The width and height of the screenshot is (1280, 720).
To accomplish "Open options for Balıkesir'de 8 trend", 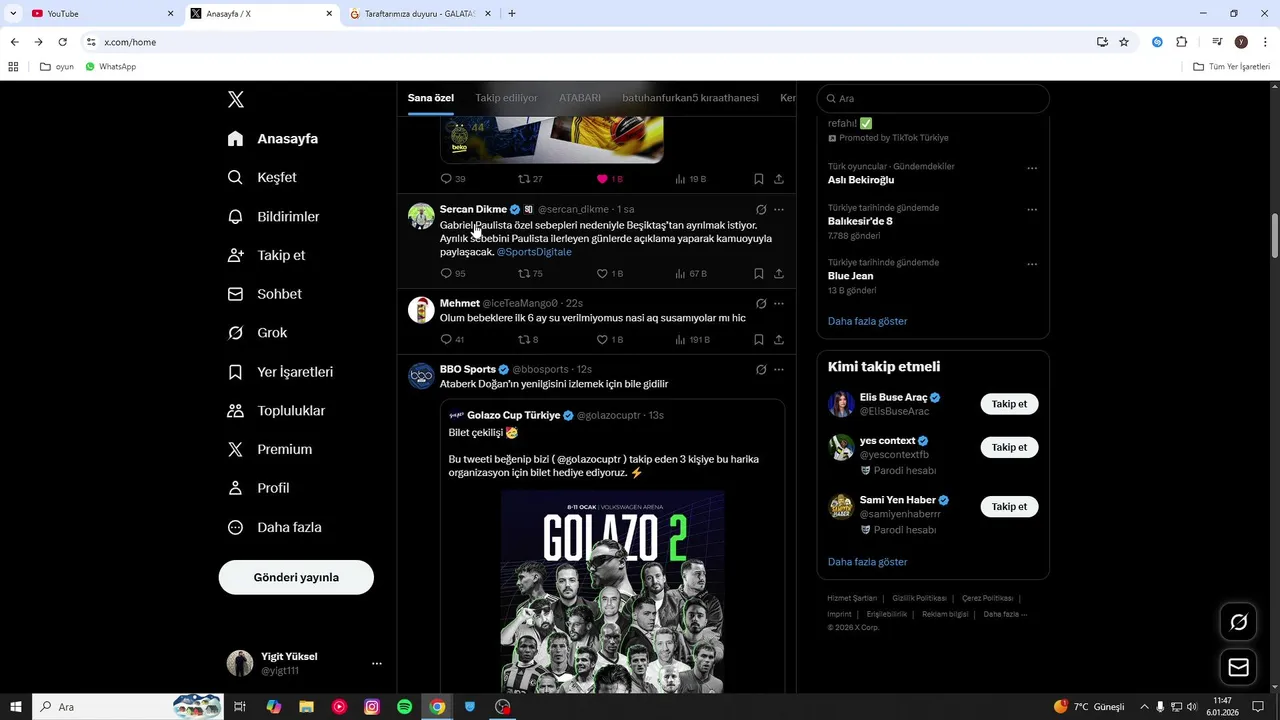I will [1032, 210].
